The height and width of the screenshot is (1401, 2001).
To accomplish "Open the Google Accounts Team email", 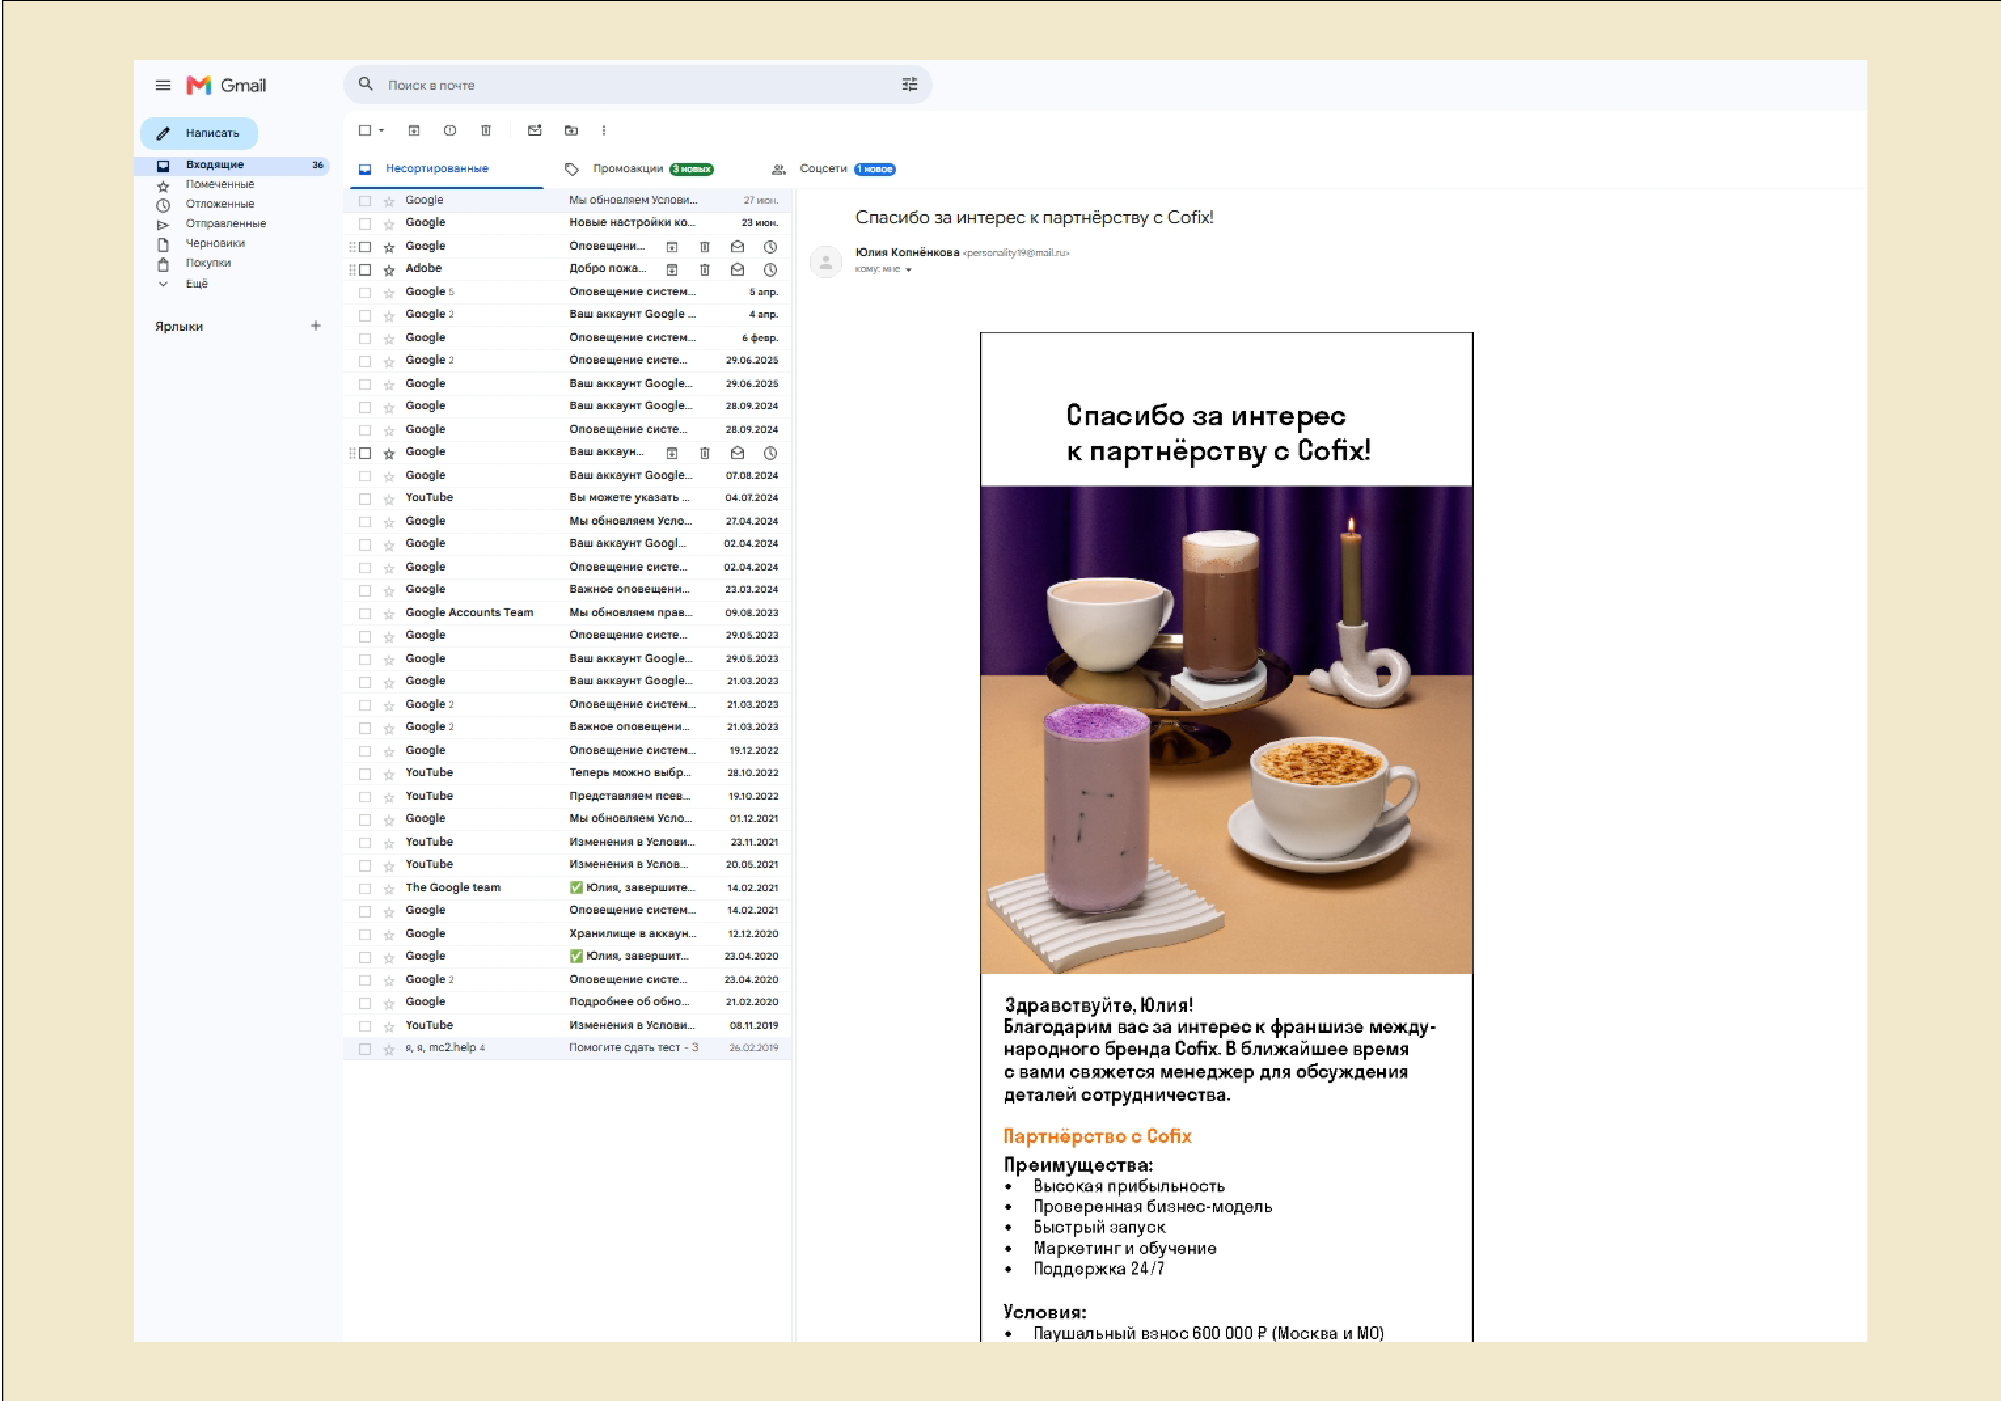I will coord(568,613).
